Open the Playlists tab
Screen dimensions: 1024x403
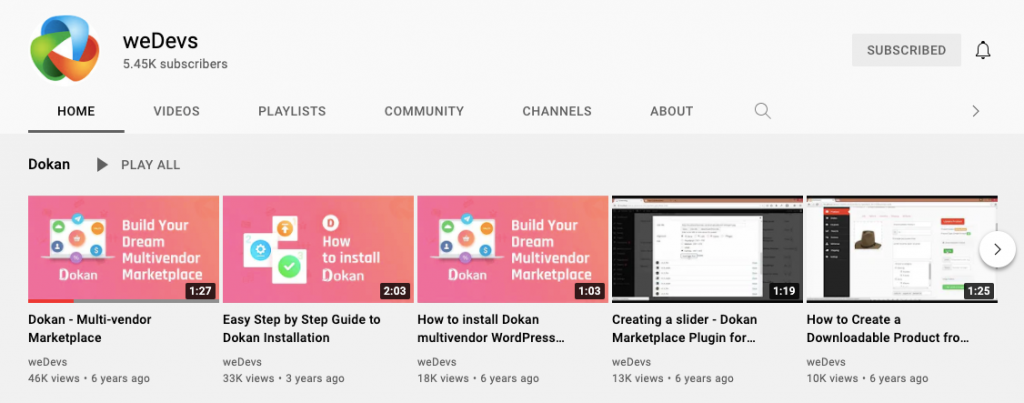pos(292,111)
